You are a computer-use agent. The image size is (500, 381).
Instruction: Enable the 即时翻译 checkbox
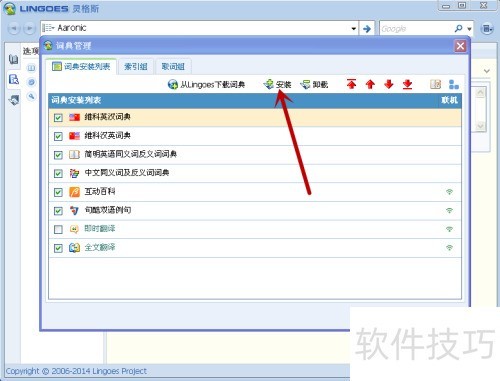coord(58,230)
